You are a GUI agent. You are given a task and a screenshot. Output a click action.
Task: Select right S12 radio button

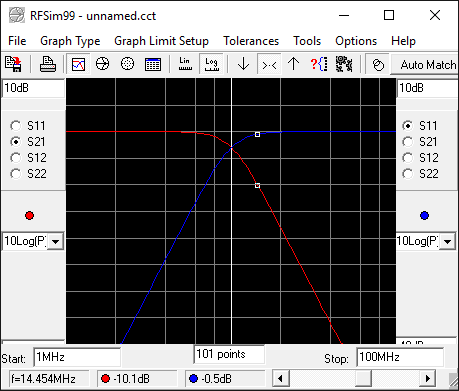pos(407,158)
